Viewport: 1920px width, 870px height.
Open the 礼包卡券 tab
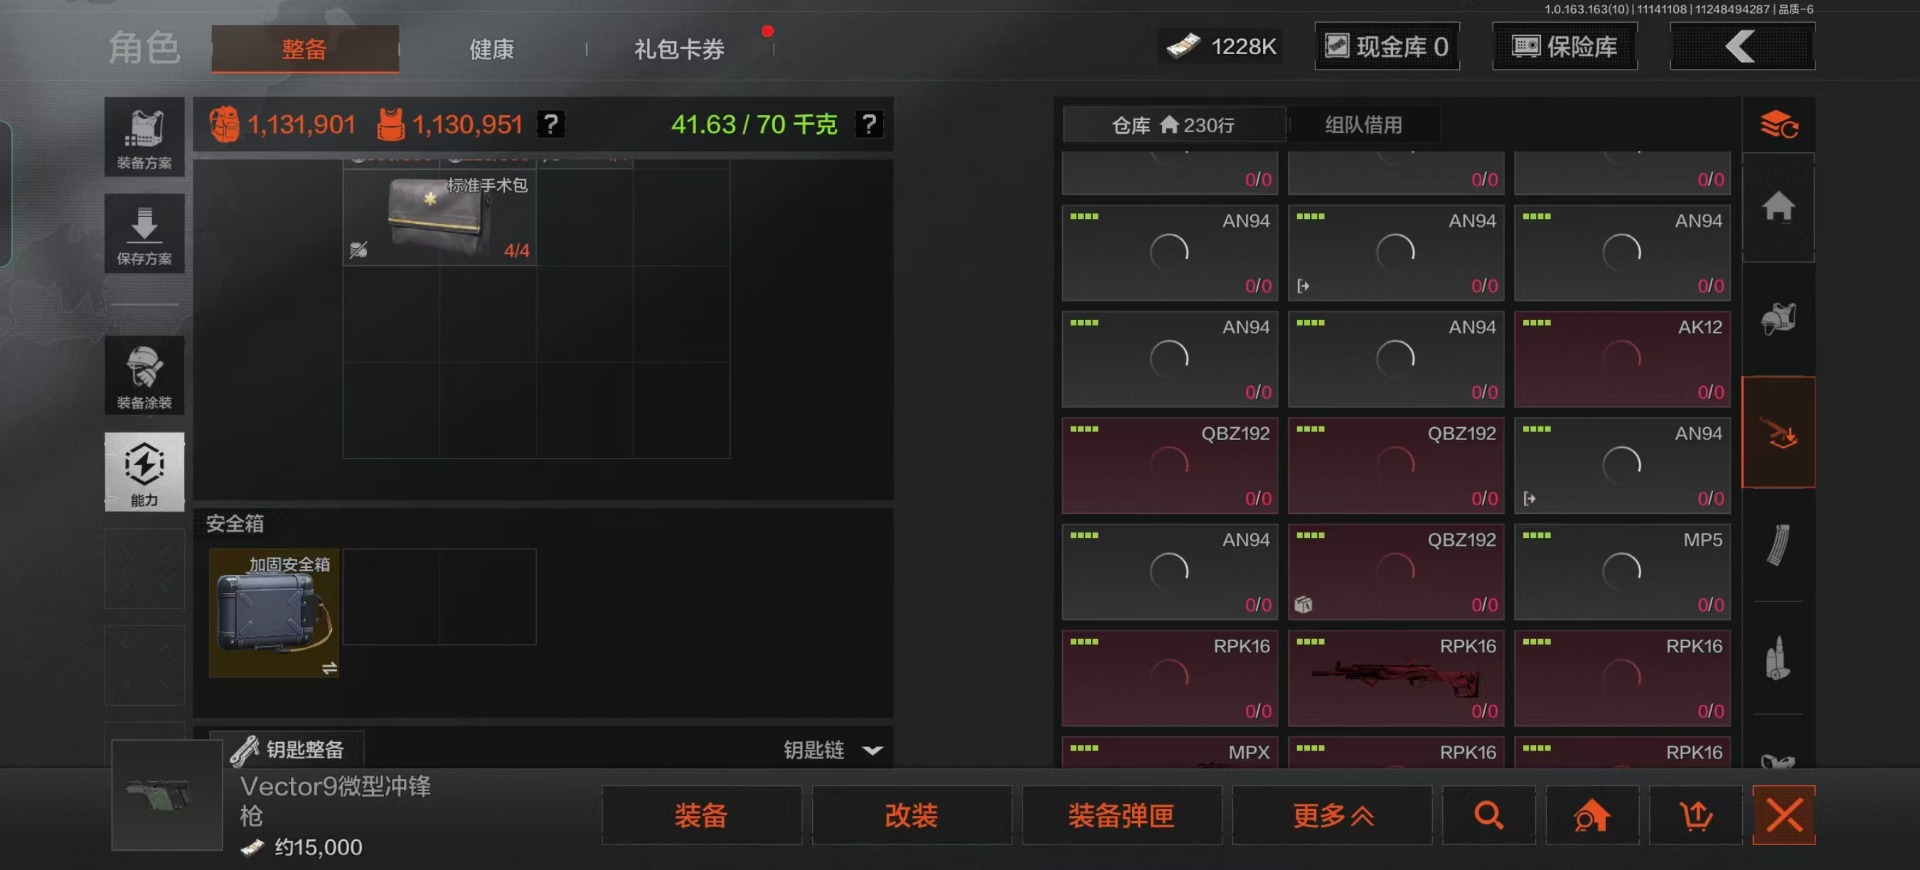679,49
